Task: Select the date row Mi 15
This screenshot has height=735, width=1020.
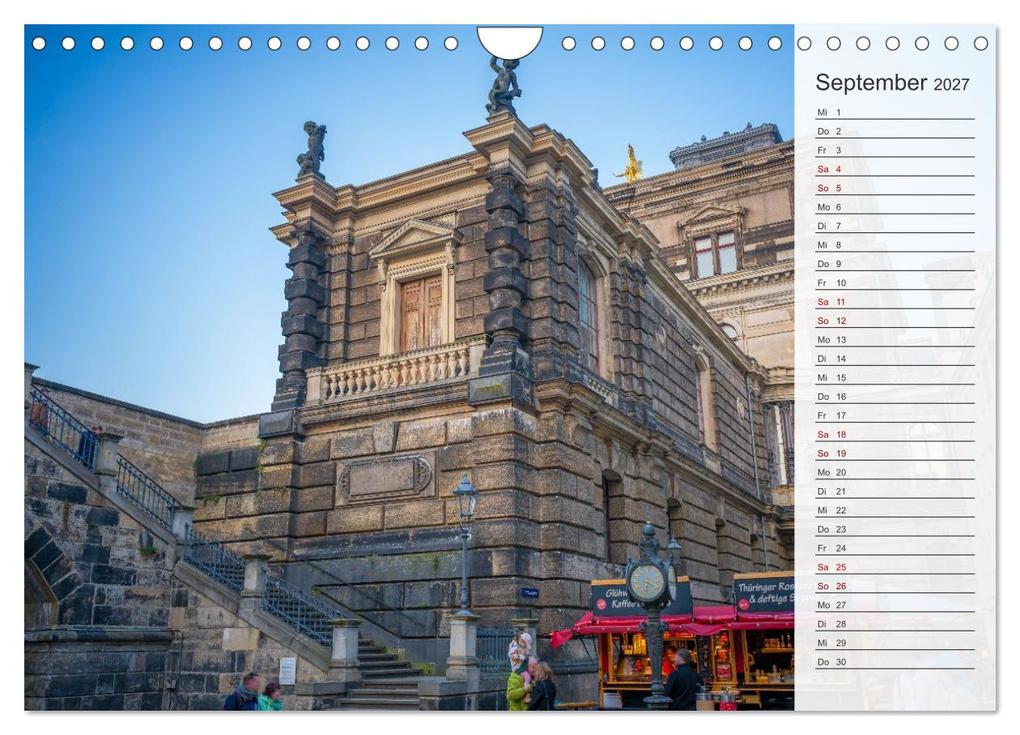Action: (894, 377)
